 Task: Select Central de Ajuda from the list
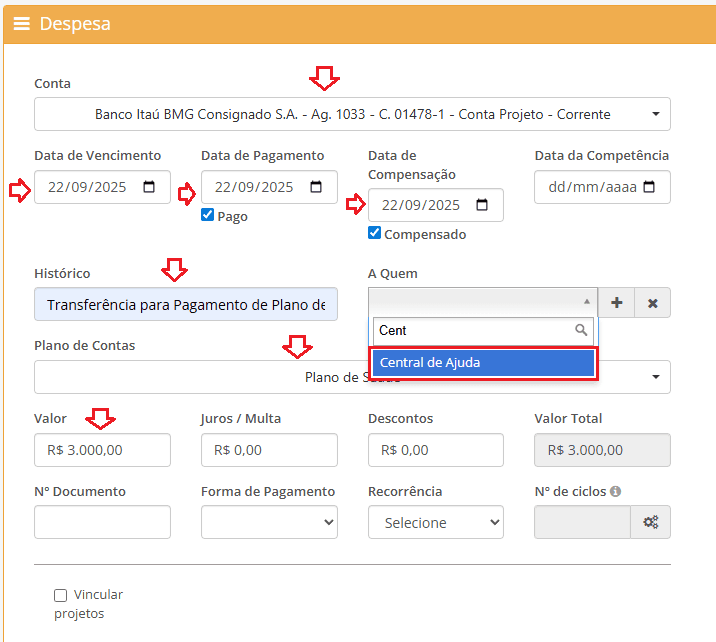coord(483,363)
